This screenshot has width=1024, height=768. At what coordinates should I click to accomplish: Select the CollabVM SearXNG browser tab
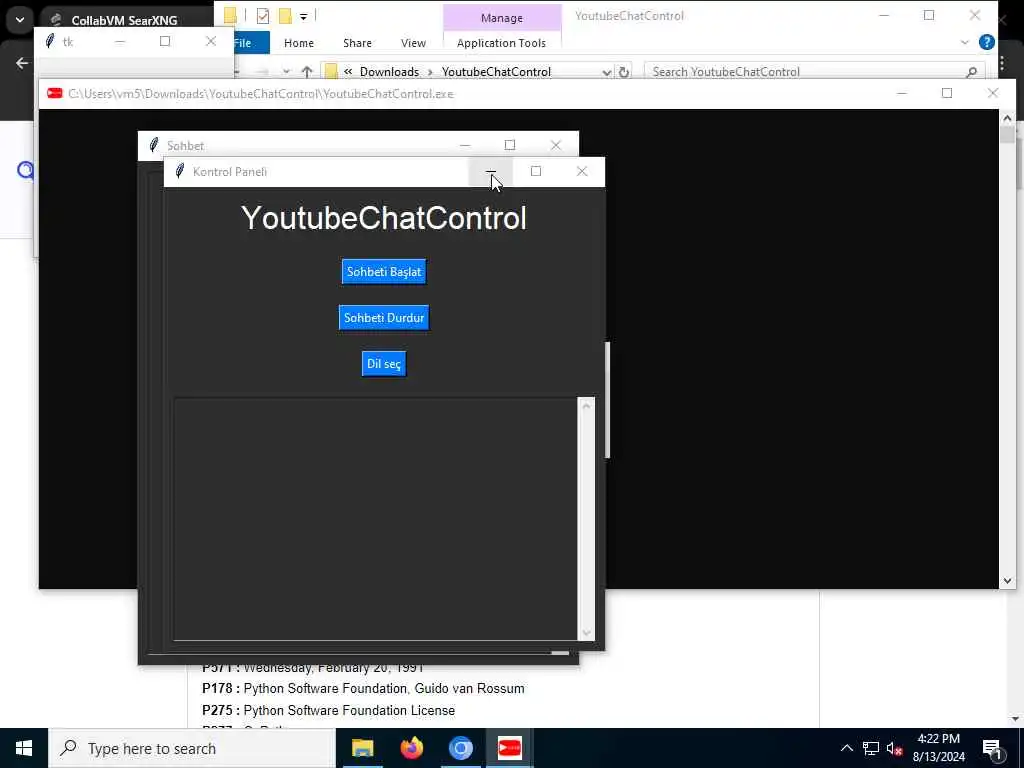pos(124,20)
